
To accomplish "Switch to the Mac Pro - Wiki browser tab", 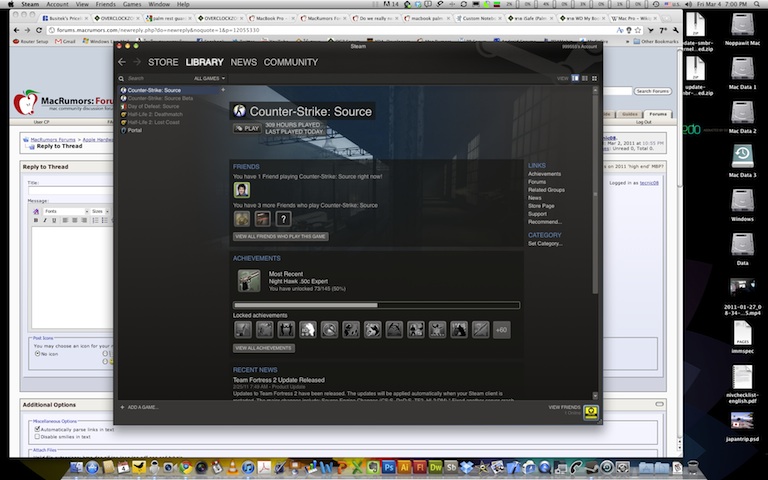I will [632, 19].
